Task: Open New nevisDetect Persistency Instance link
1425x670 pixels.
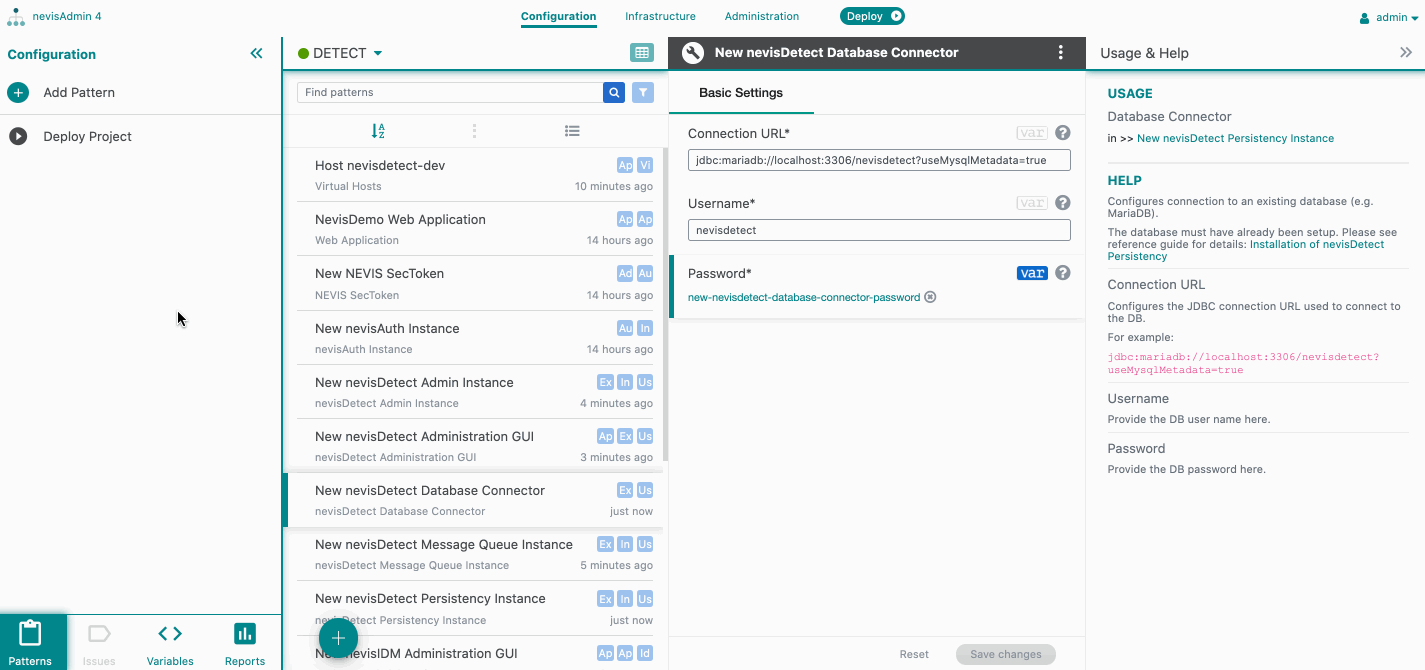Action: [1235, 138]
